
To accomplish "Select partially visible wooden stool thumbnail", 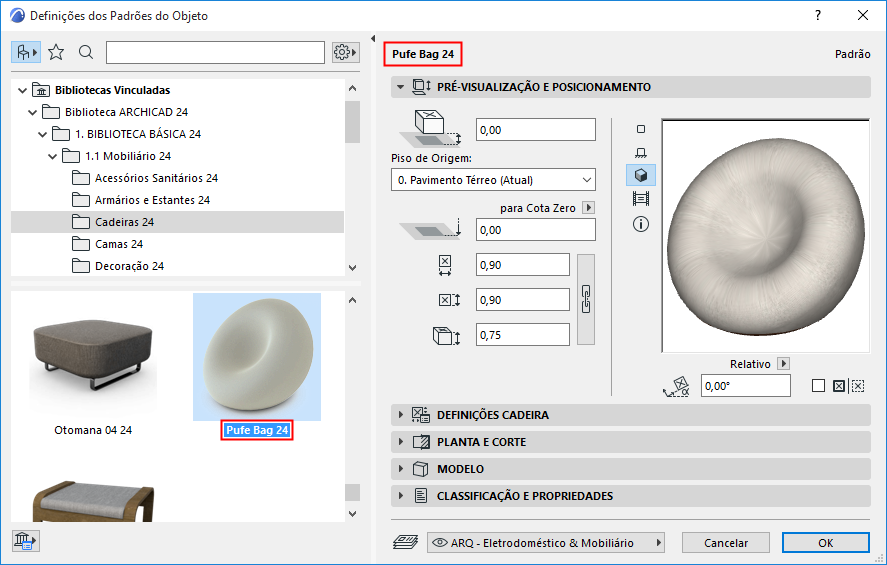I will 93,501.
